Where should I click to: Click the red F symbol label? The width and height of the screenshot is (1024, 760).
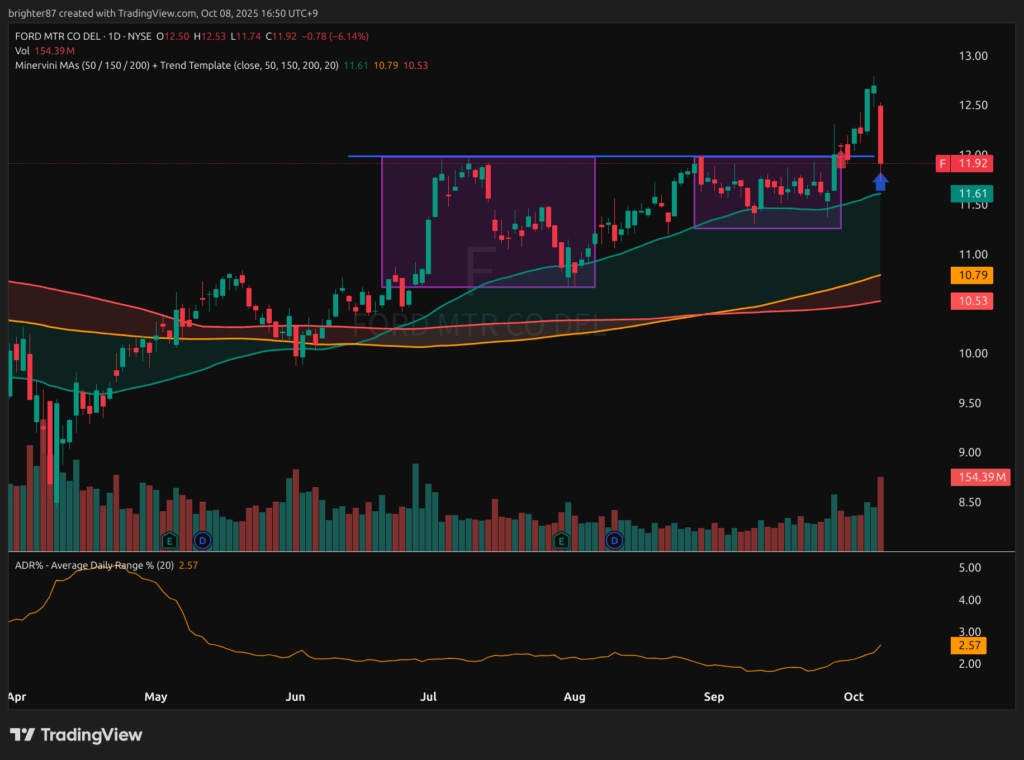tap(942, 163)
